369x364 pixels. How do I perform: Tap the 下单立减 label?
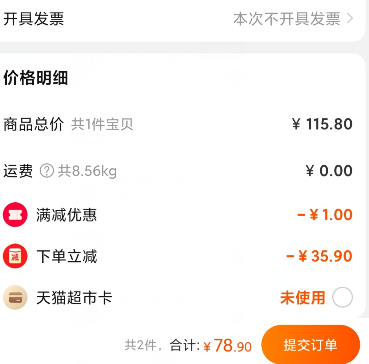[x=67, y=257]
